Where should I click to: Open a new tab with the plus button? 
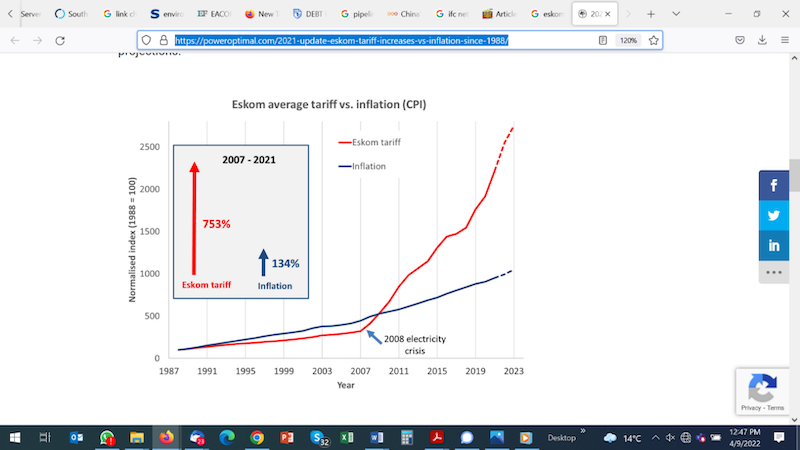coord(651,14)
